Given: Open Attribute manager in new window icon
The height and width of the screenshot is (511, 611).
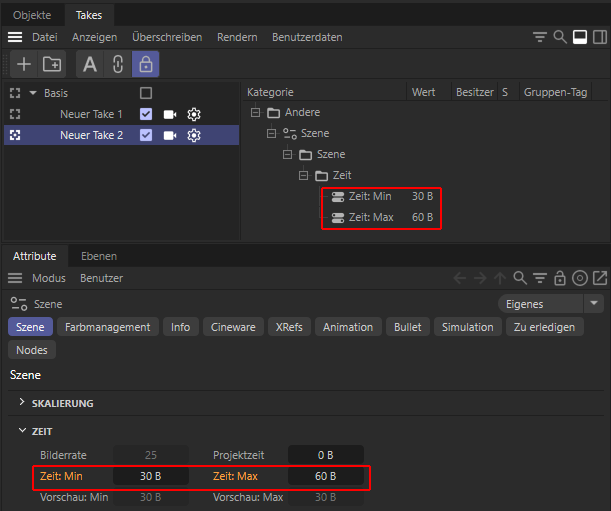Looking at the screenshot, I should (600, 278).
